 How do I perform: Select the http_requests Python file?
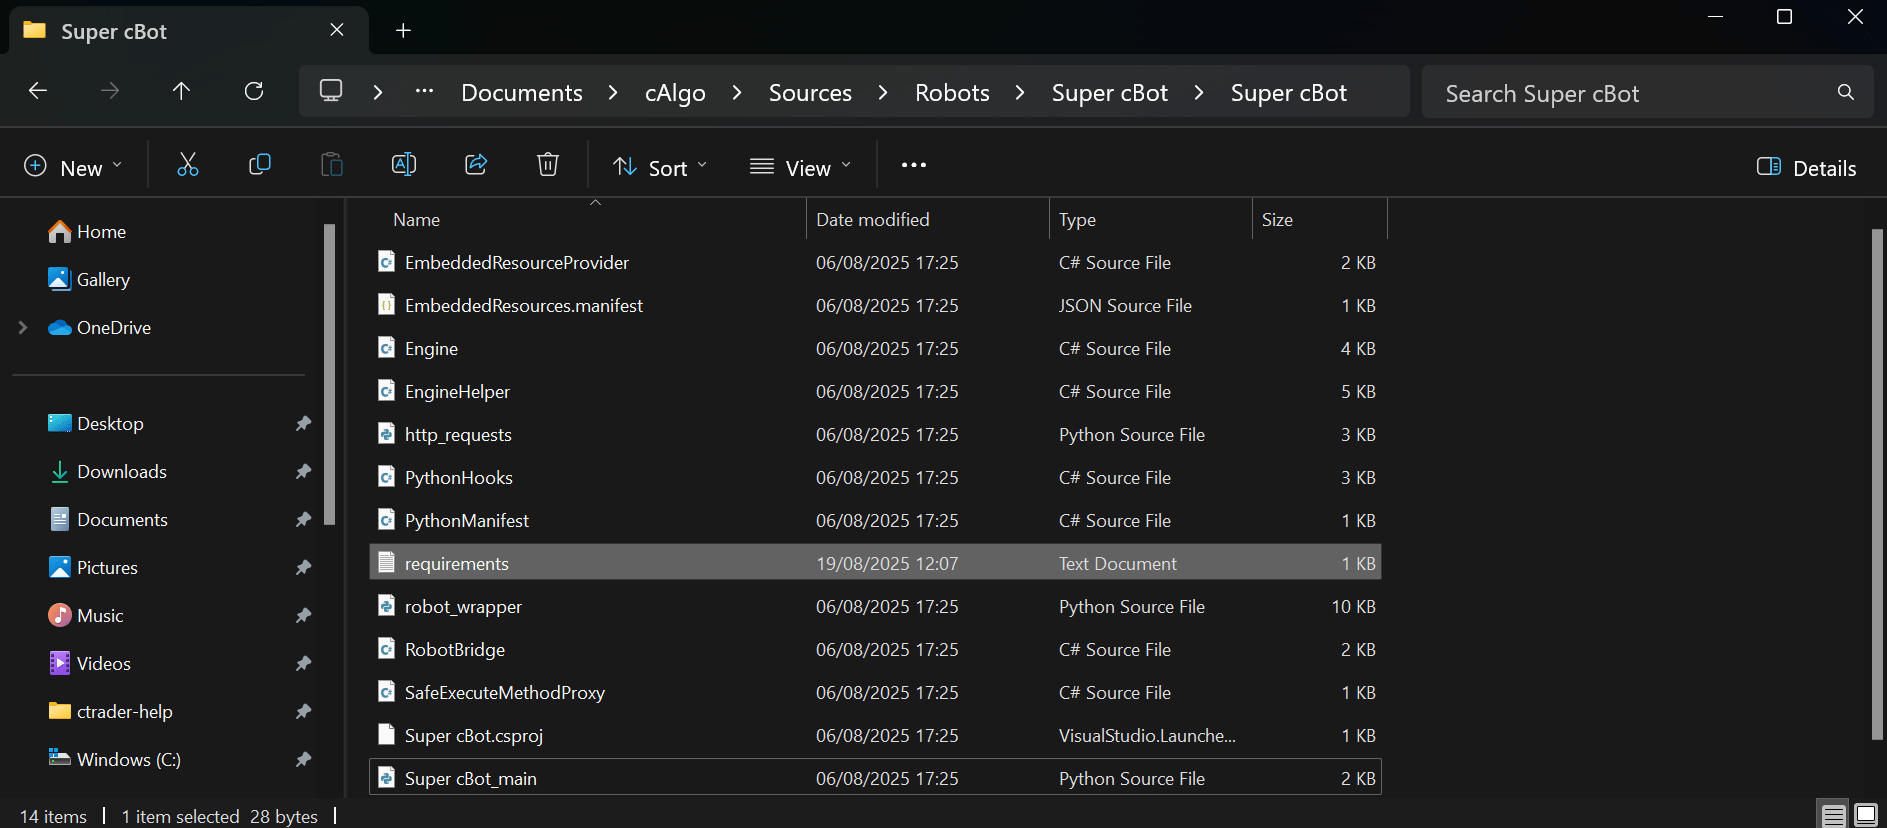875,434
